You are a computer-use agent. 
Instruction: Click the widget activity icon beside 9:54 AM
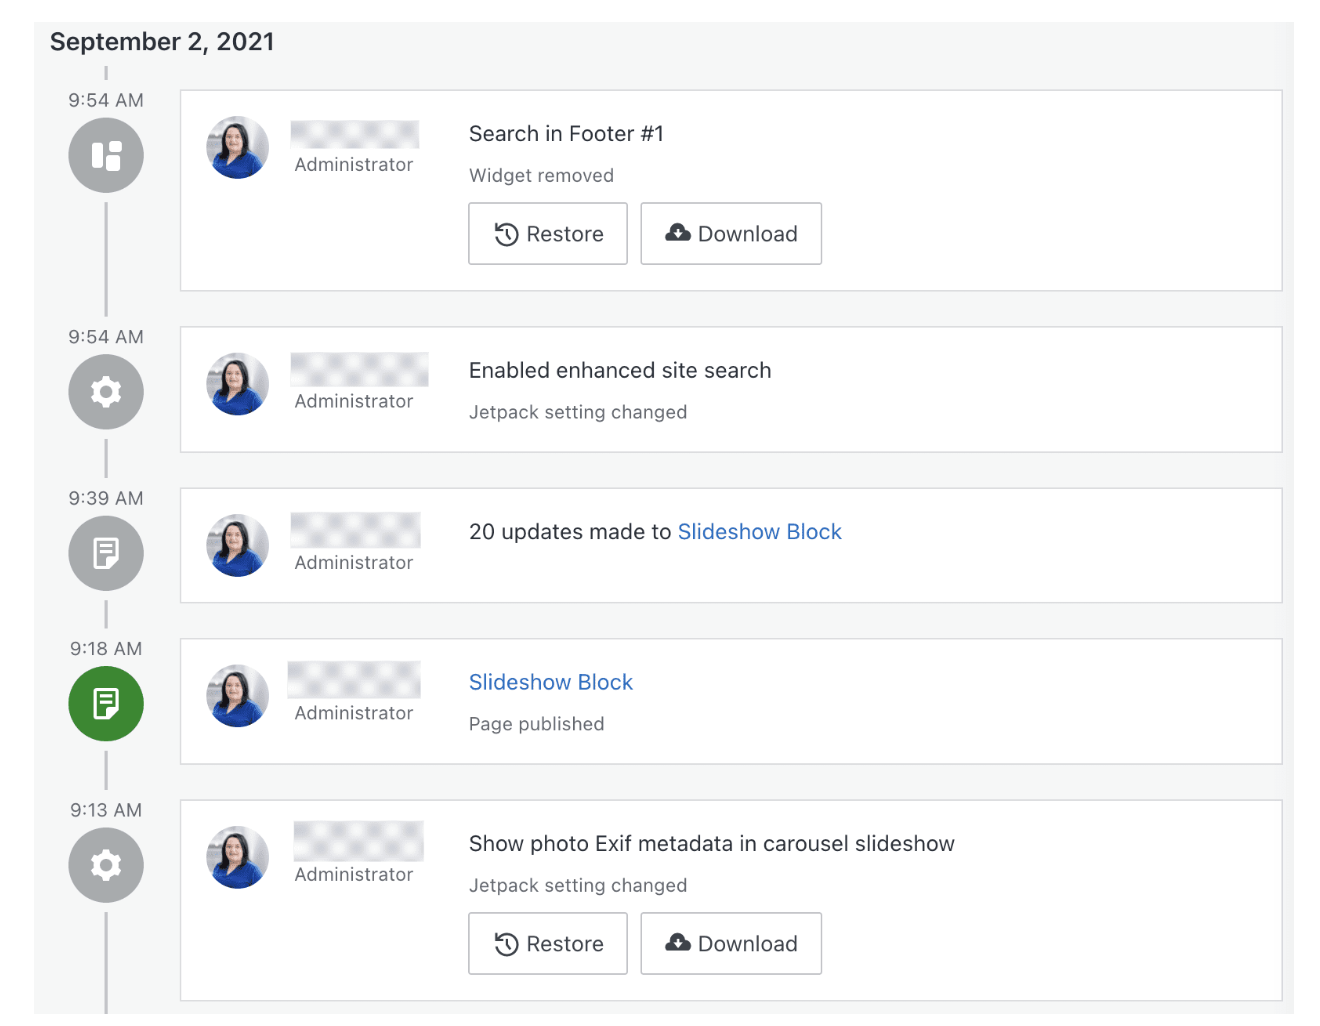tap(106, 155)
